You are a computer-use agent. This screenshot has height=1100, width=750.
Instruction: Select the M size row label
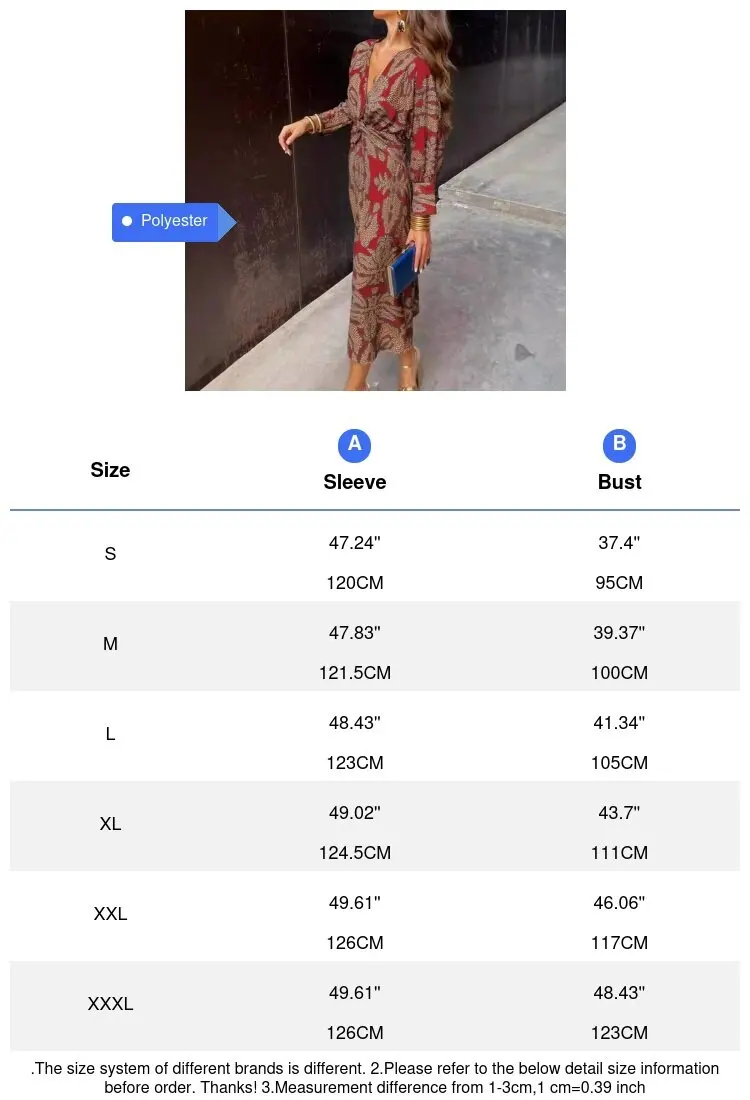pos(110,643)
